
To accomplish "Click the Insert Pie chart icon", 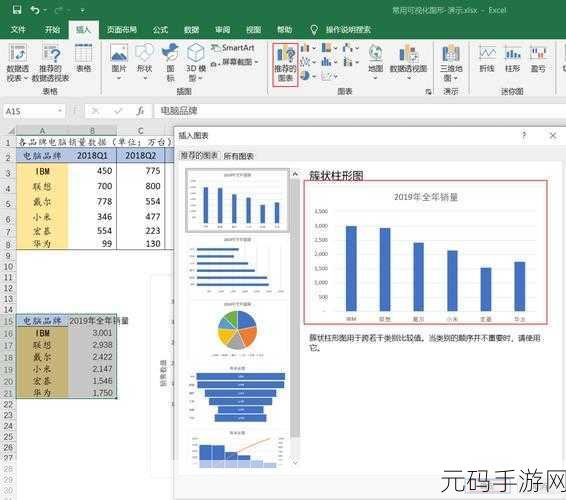I will tap(305, 76).
